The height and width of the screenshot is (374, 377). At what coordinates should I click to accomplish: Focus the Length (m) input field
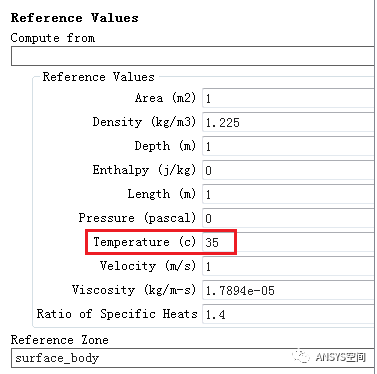point(288,194)
